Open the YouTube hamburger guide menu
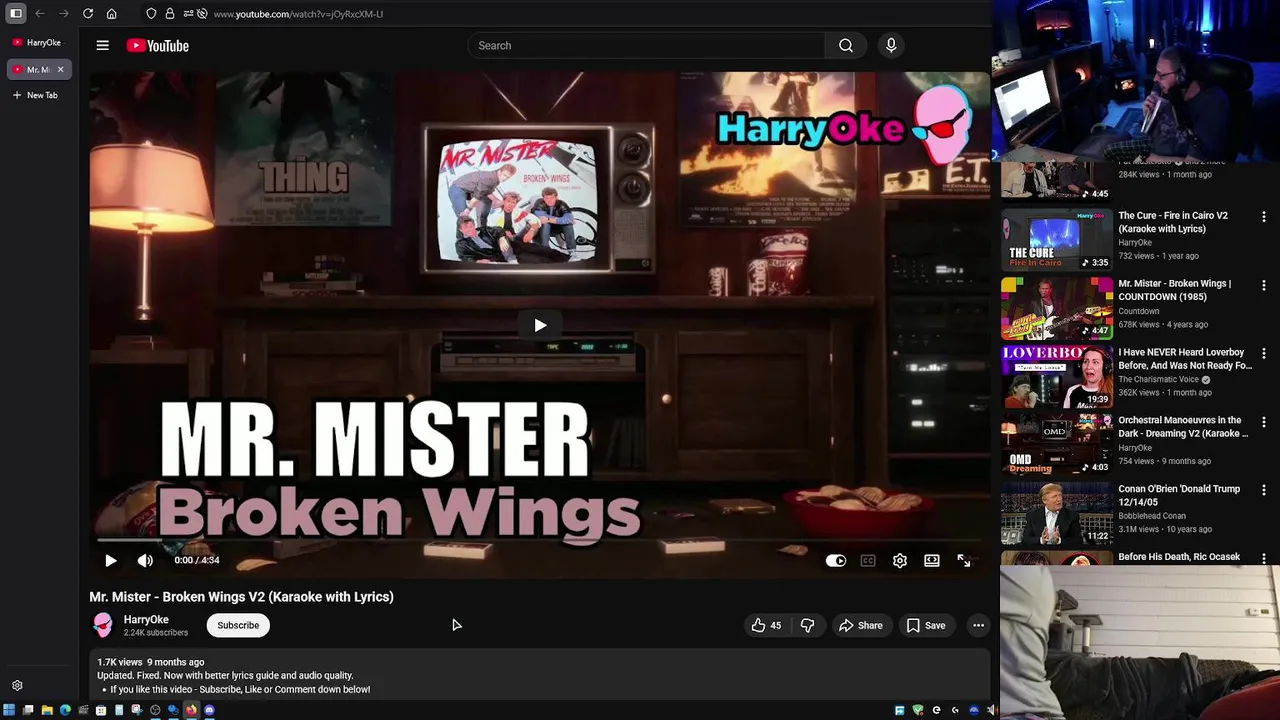 (x=102, y=45)
